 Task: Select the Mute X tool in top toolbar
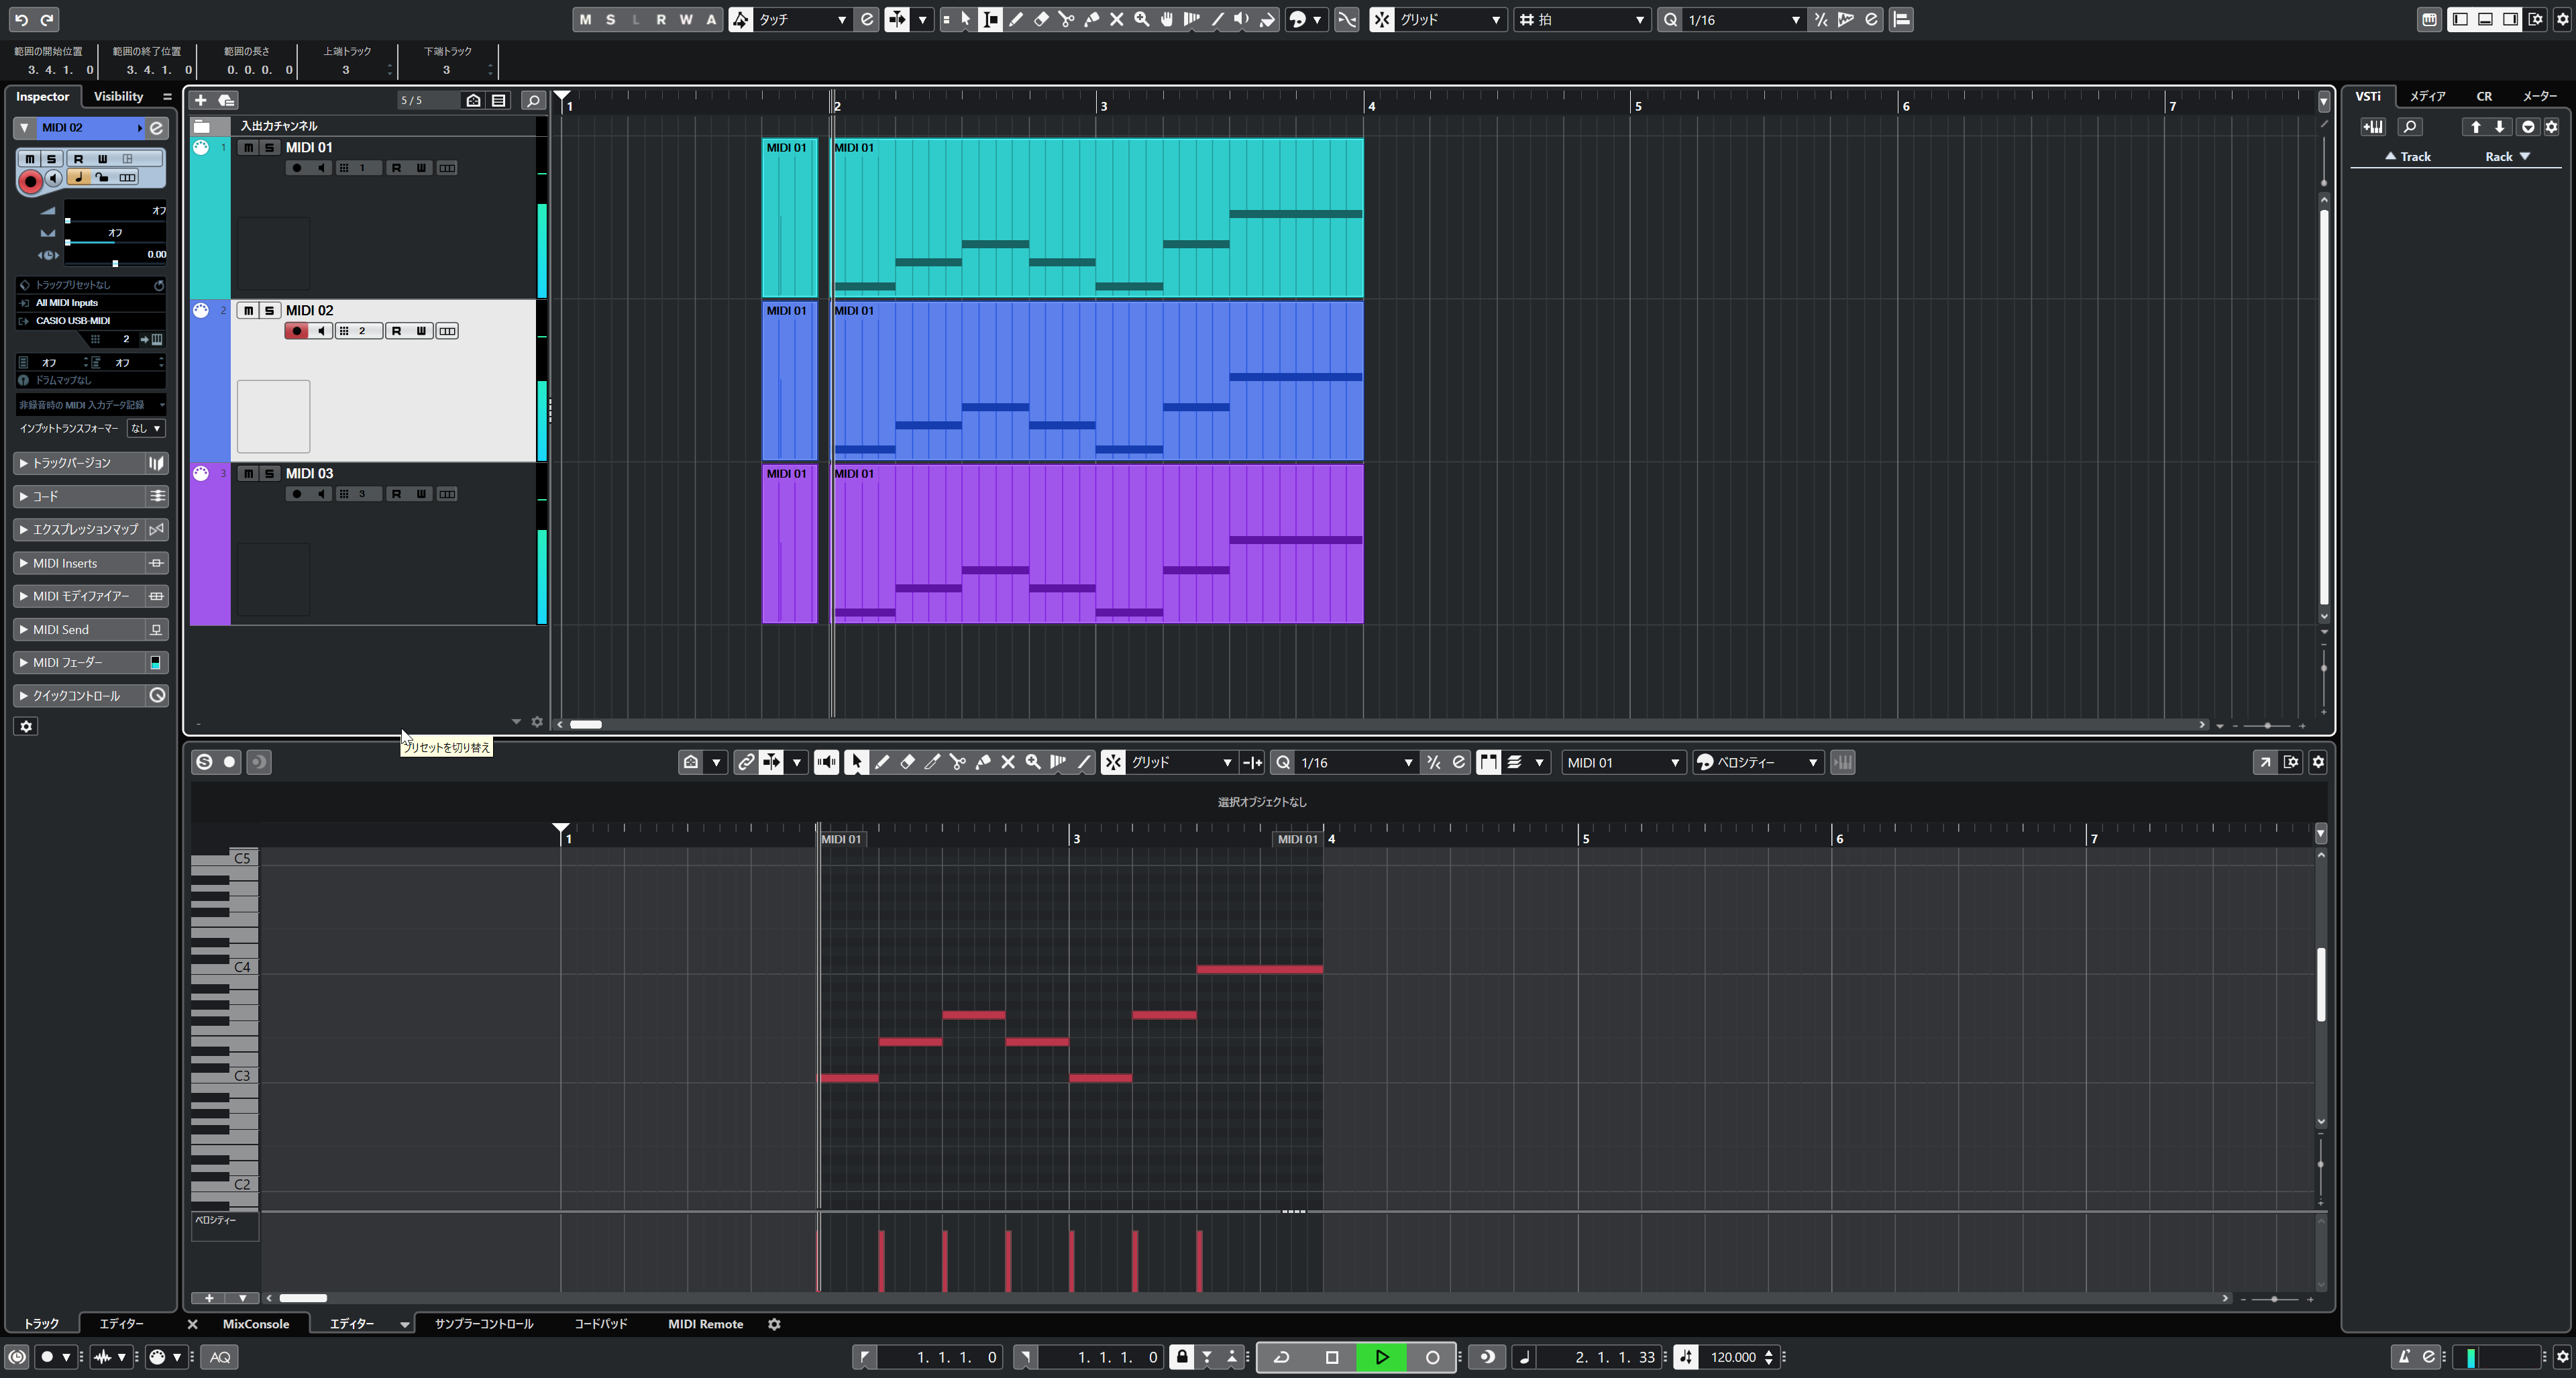1116,19
